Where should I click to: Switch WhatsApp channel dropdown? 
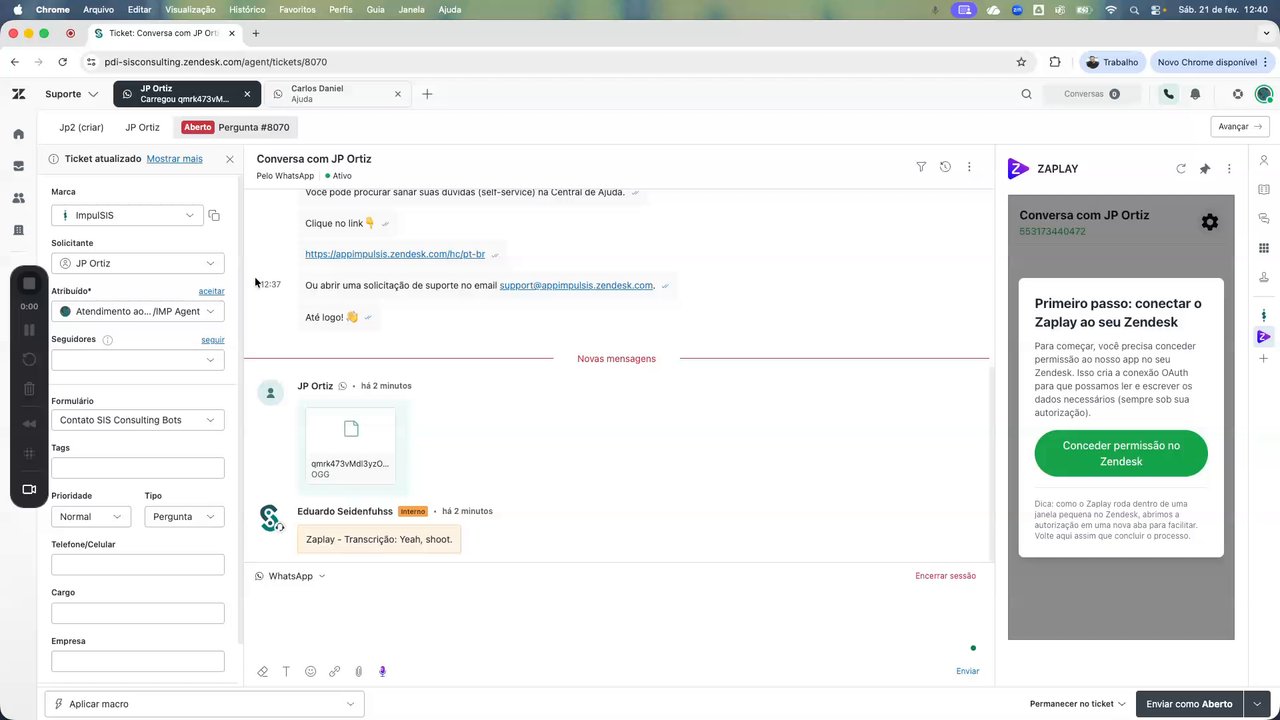pyautogui.click(x=290, y=576)
